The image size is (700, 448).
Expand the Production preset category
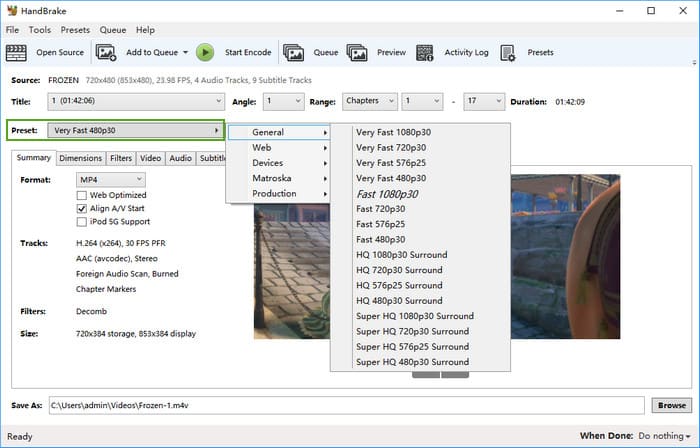click(279, 193)
